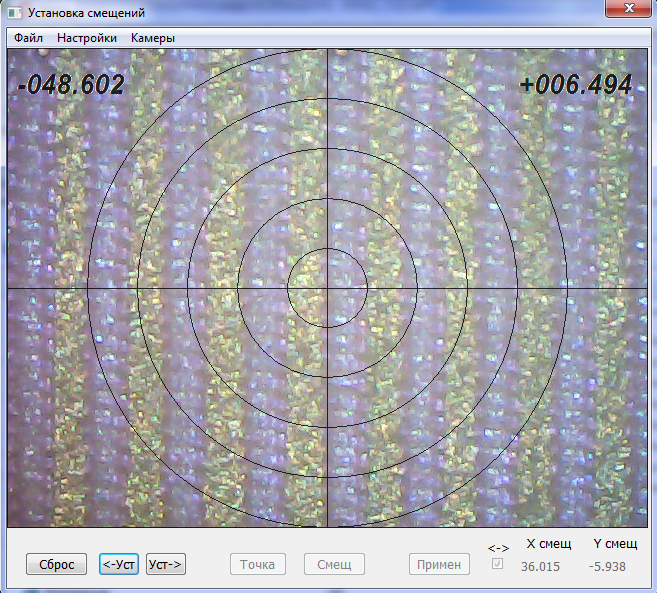
Task: Open the Камеры menu
Action: [x=153, y=38]
